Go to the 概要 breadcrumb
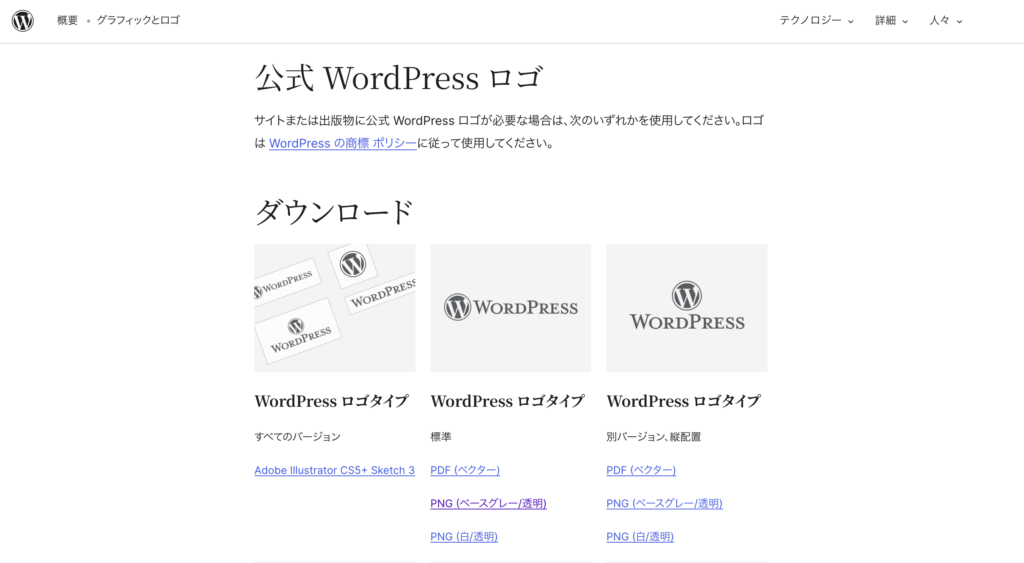Screen dimensions: 1024x563 click(67, 20)
